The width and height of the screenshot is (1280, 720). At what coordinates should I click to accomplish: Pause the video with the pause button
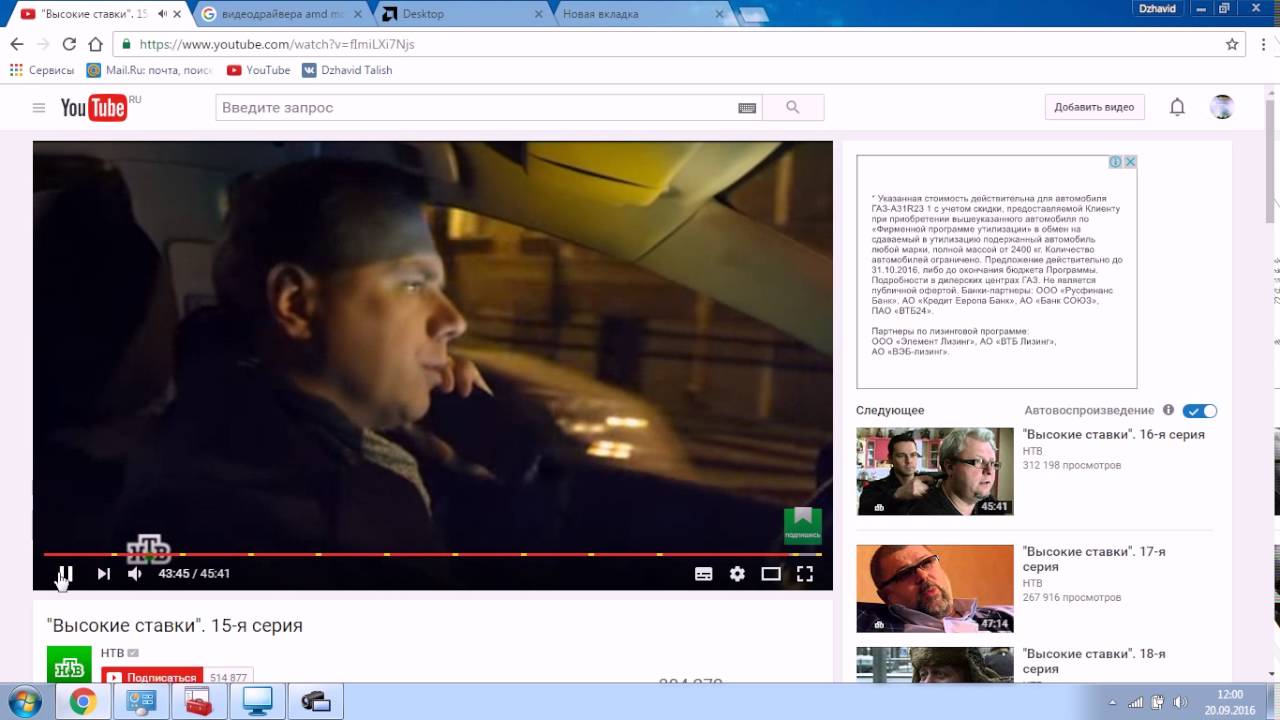pos(65,574)
